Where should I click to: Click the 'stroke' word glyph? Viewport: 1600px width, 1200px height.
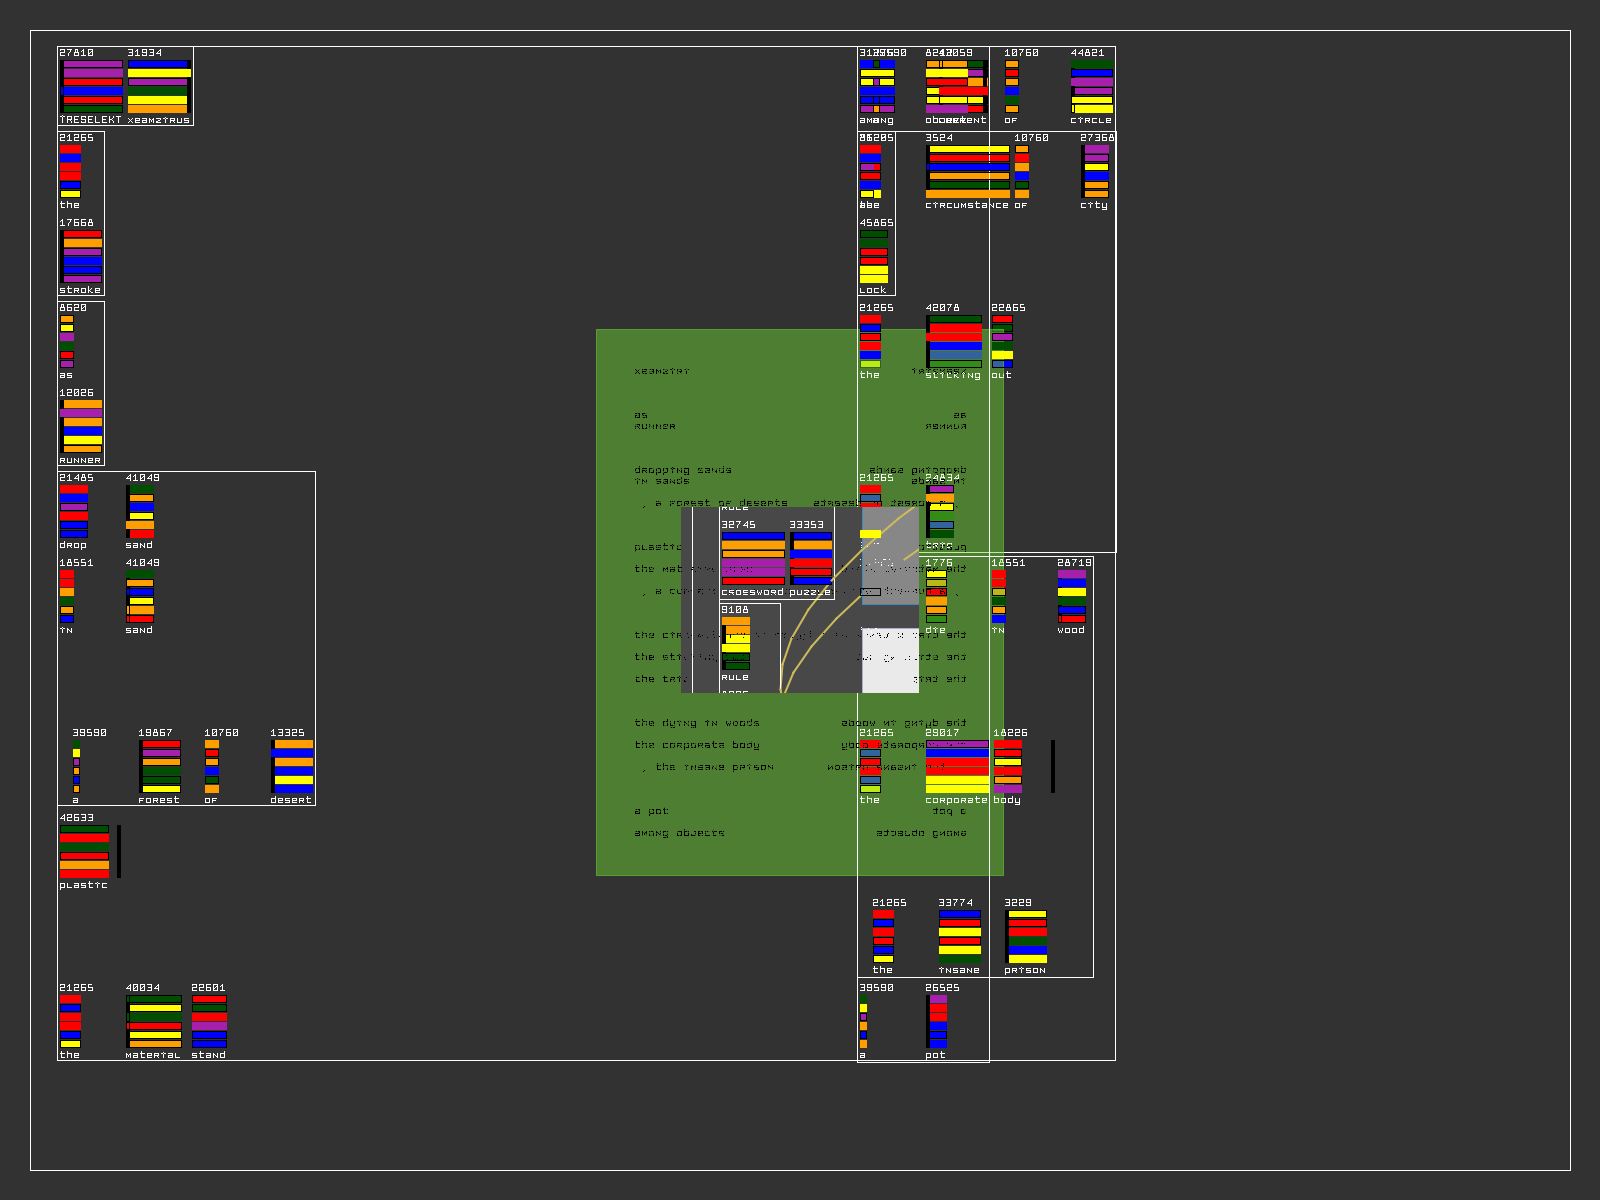tap(82, 257)
